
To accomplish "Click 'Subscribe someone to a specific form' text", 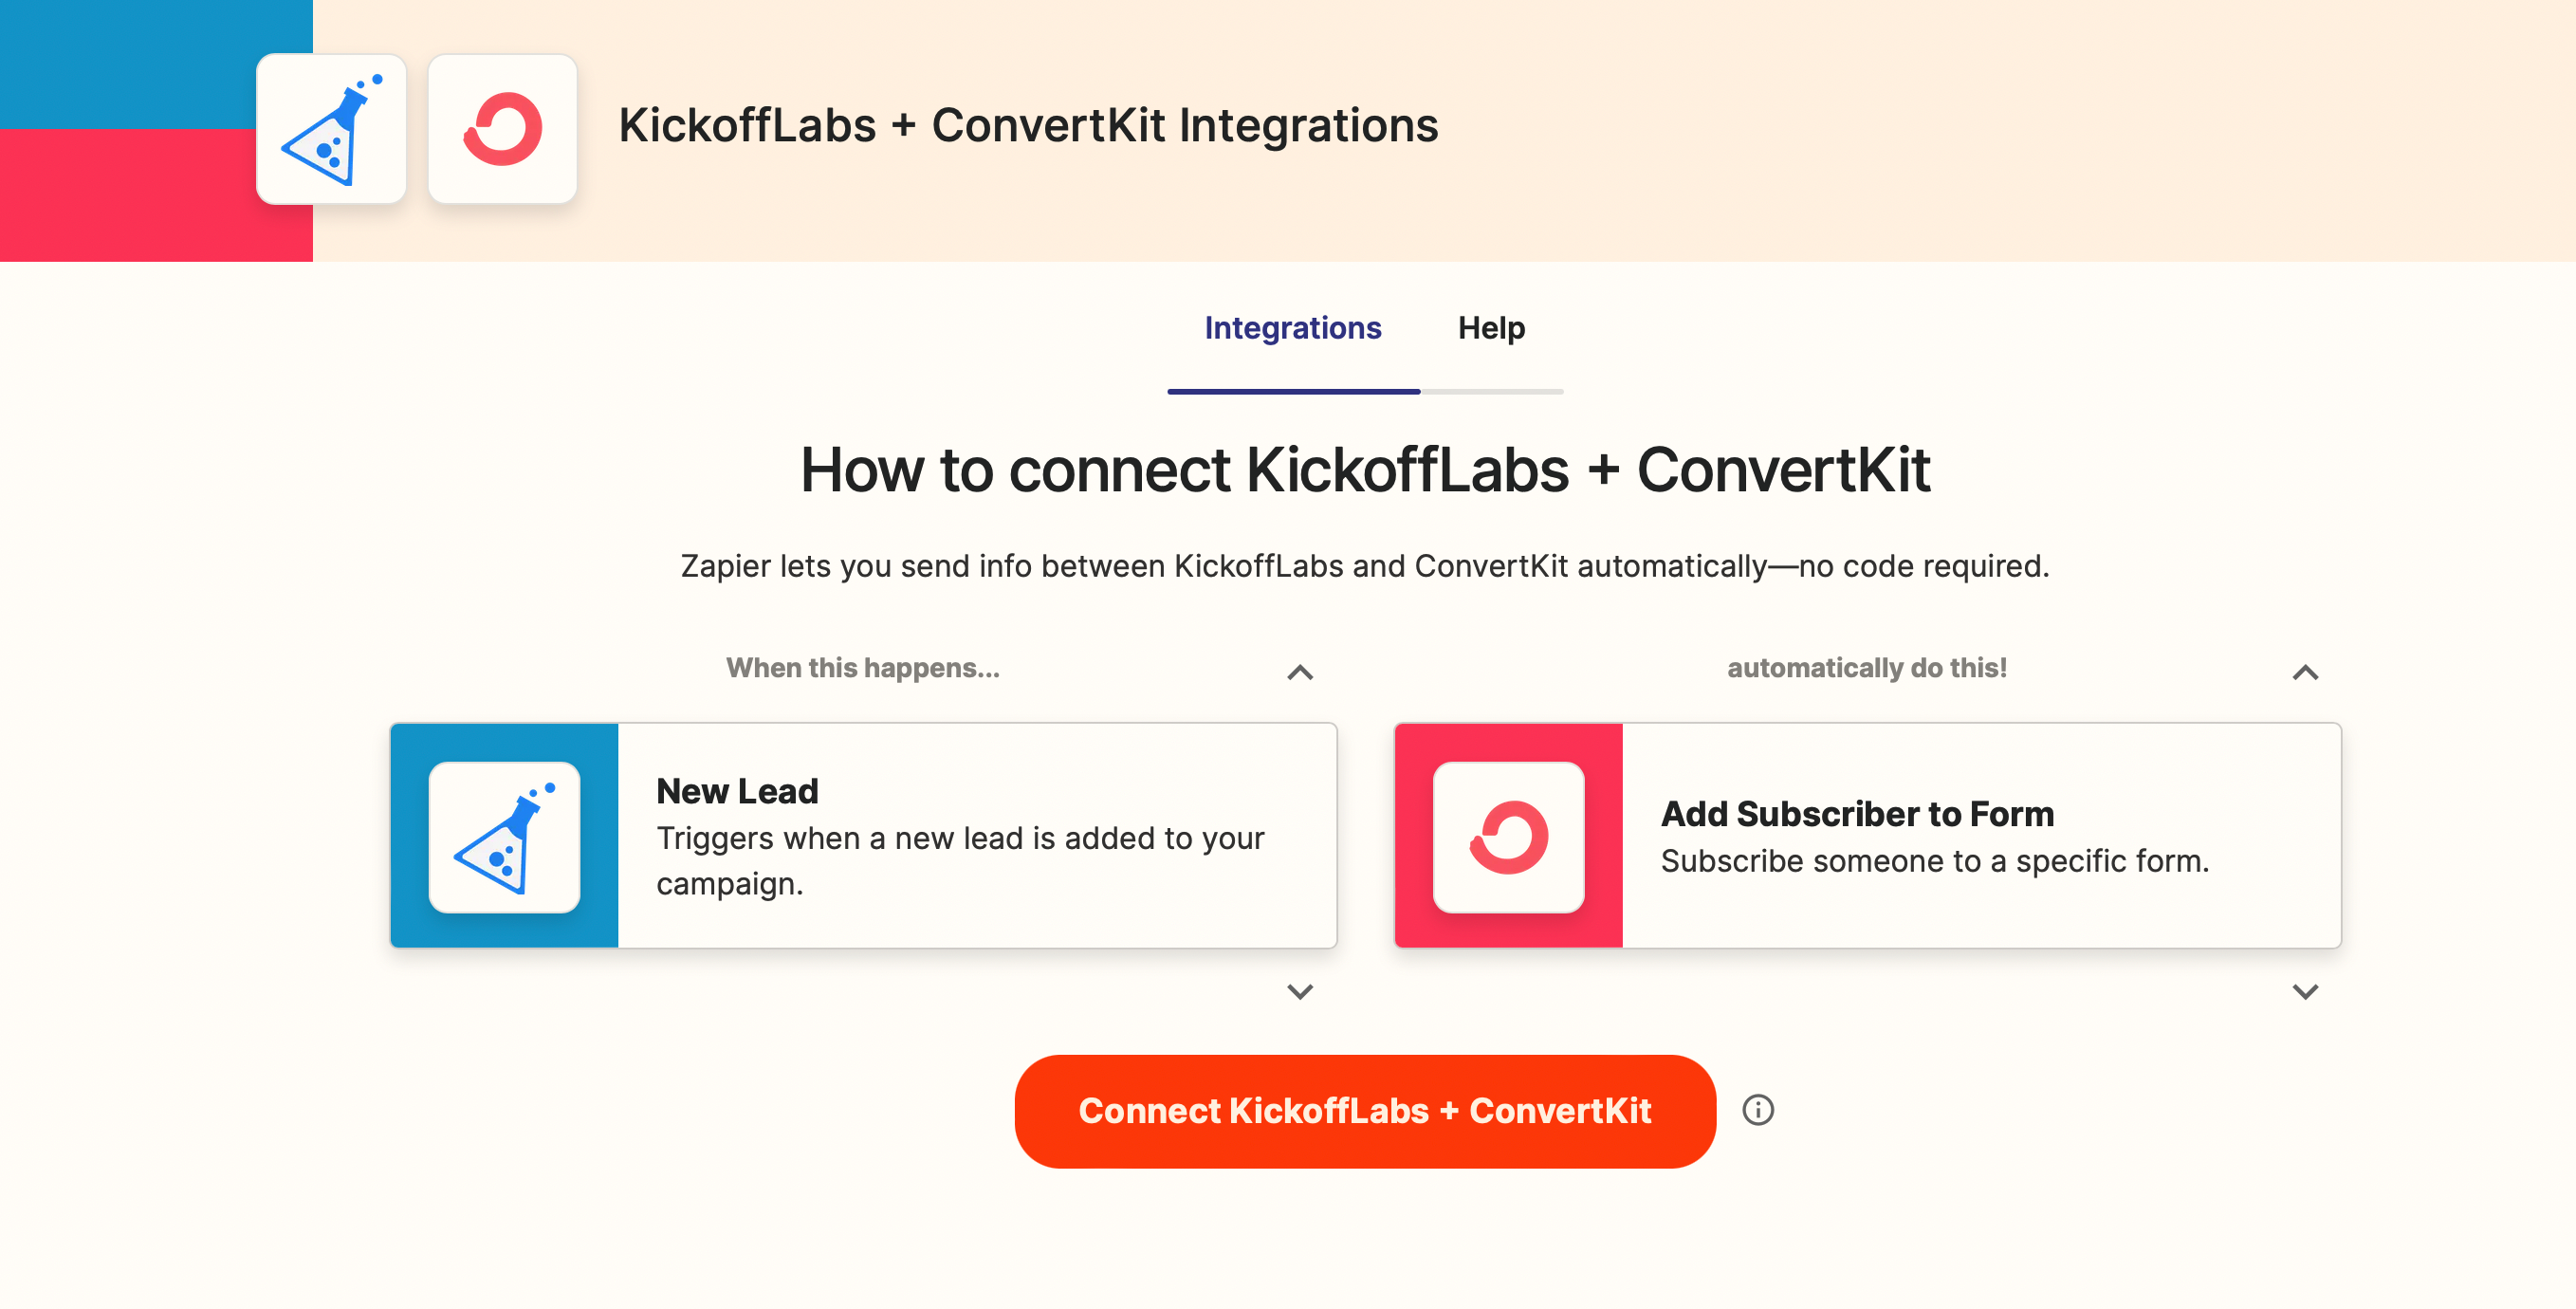I will tap(1934, 860).
